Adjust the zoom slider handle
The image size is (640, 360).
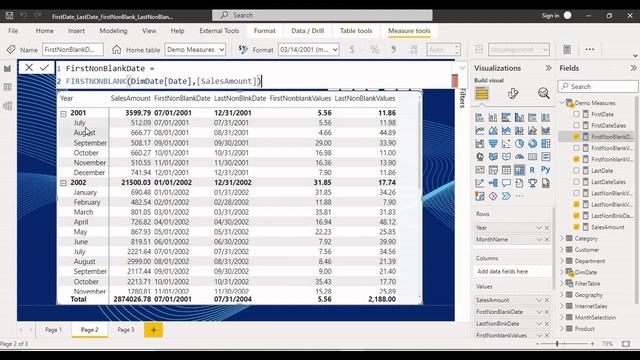[557, 344]
